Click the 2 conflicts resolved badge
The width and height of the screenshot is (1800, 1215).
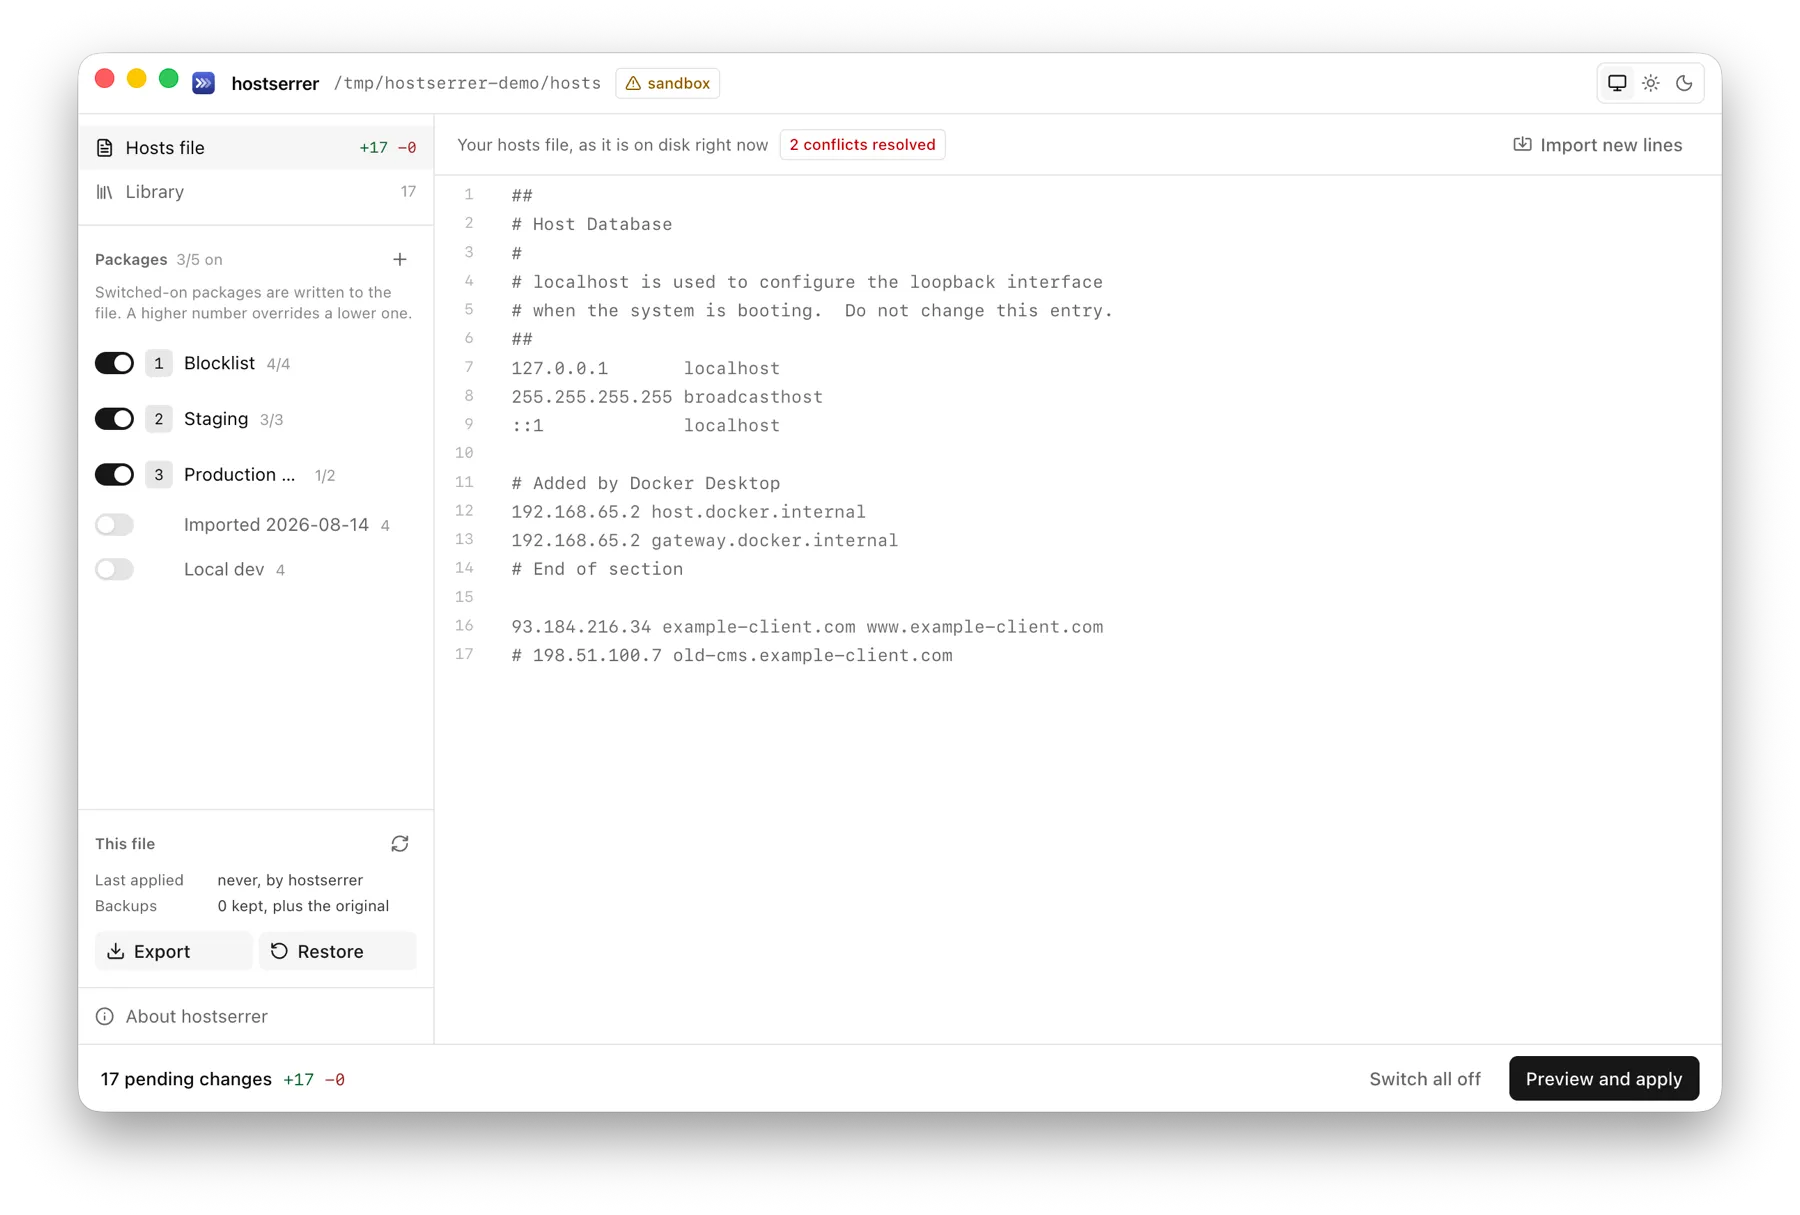(x=863, y=145)
